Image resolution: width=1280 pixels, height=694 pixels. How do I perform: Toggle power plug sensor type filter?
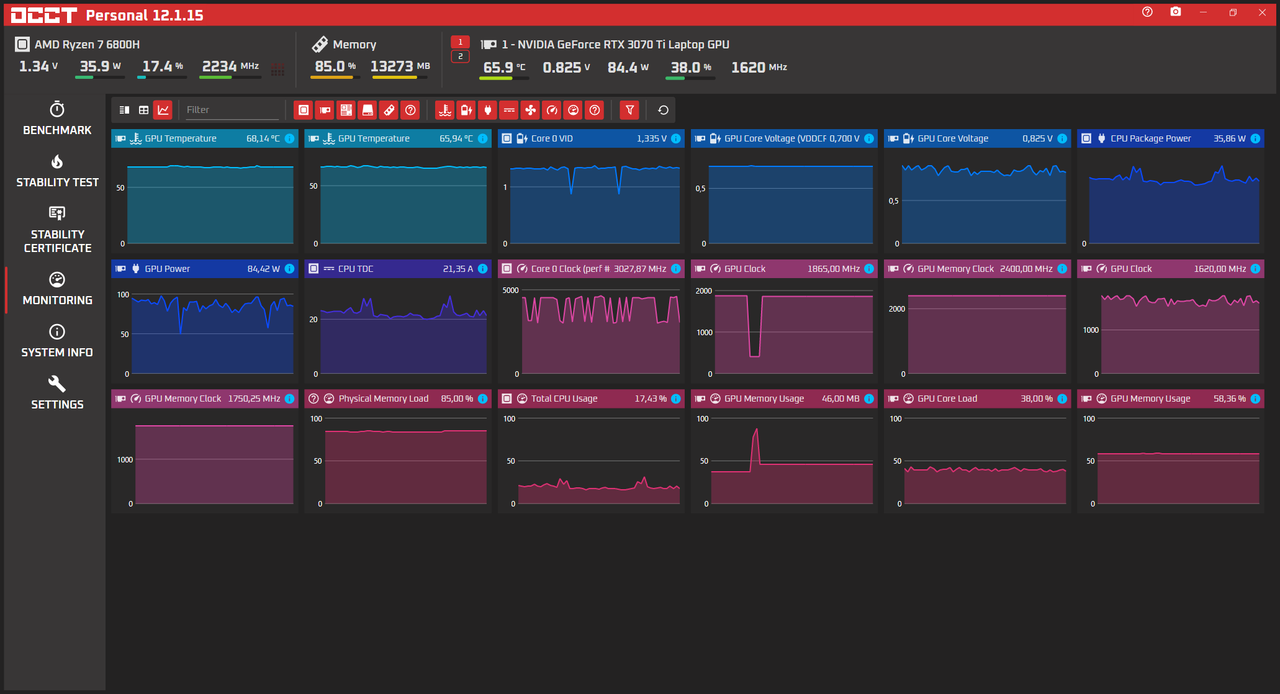point(488,110)
